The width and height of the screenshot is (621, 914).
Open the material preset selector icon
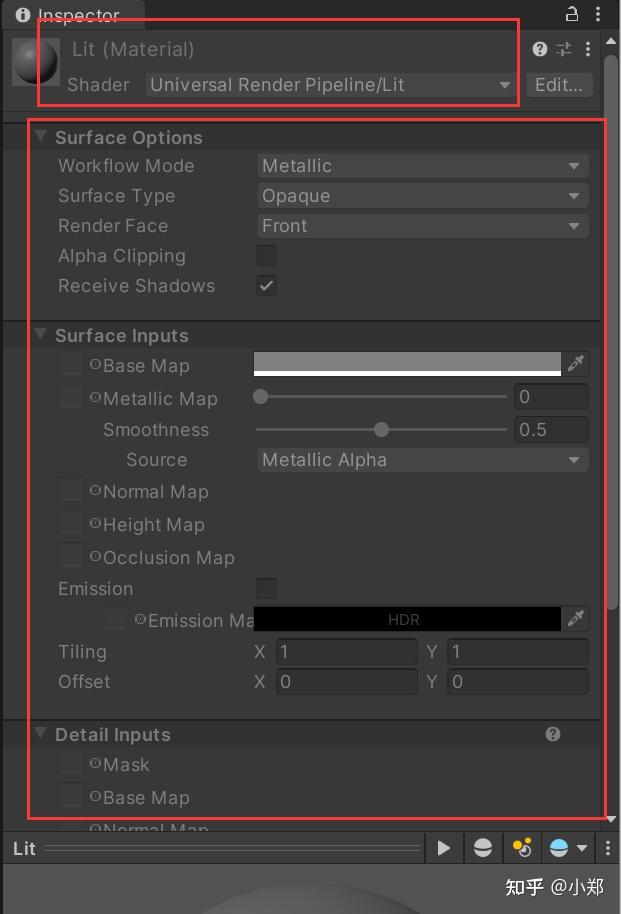pos(564,49)
